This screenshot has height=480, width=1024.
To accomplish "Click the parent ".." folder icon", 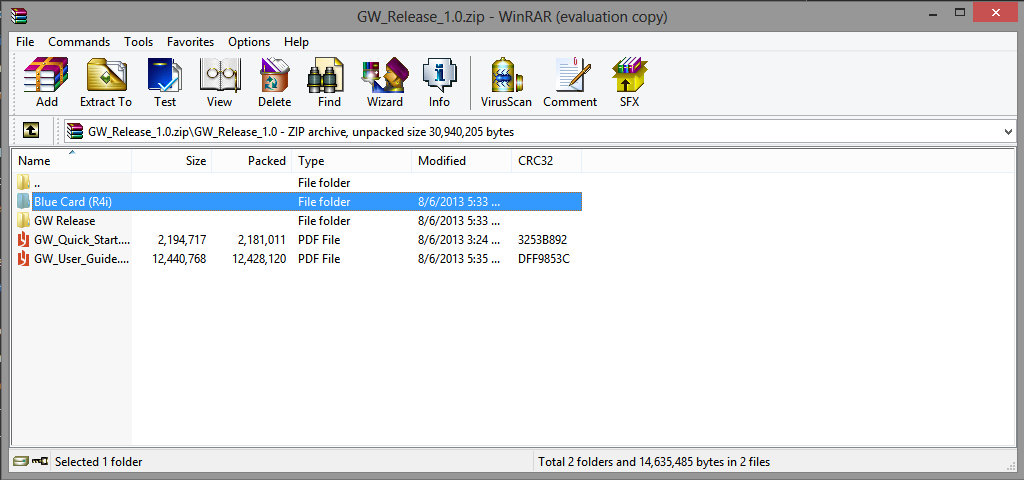I will coord(24,182).
